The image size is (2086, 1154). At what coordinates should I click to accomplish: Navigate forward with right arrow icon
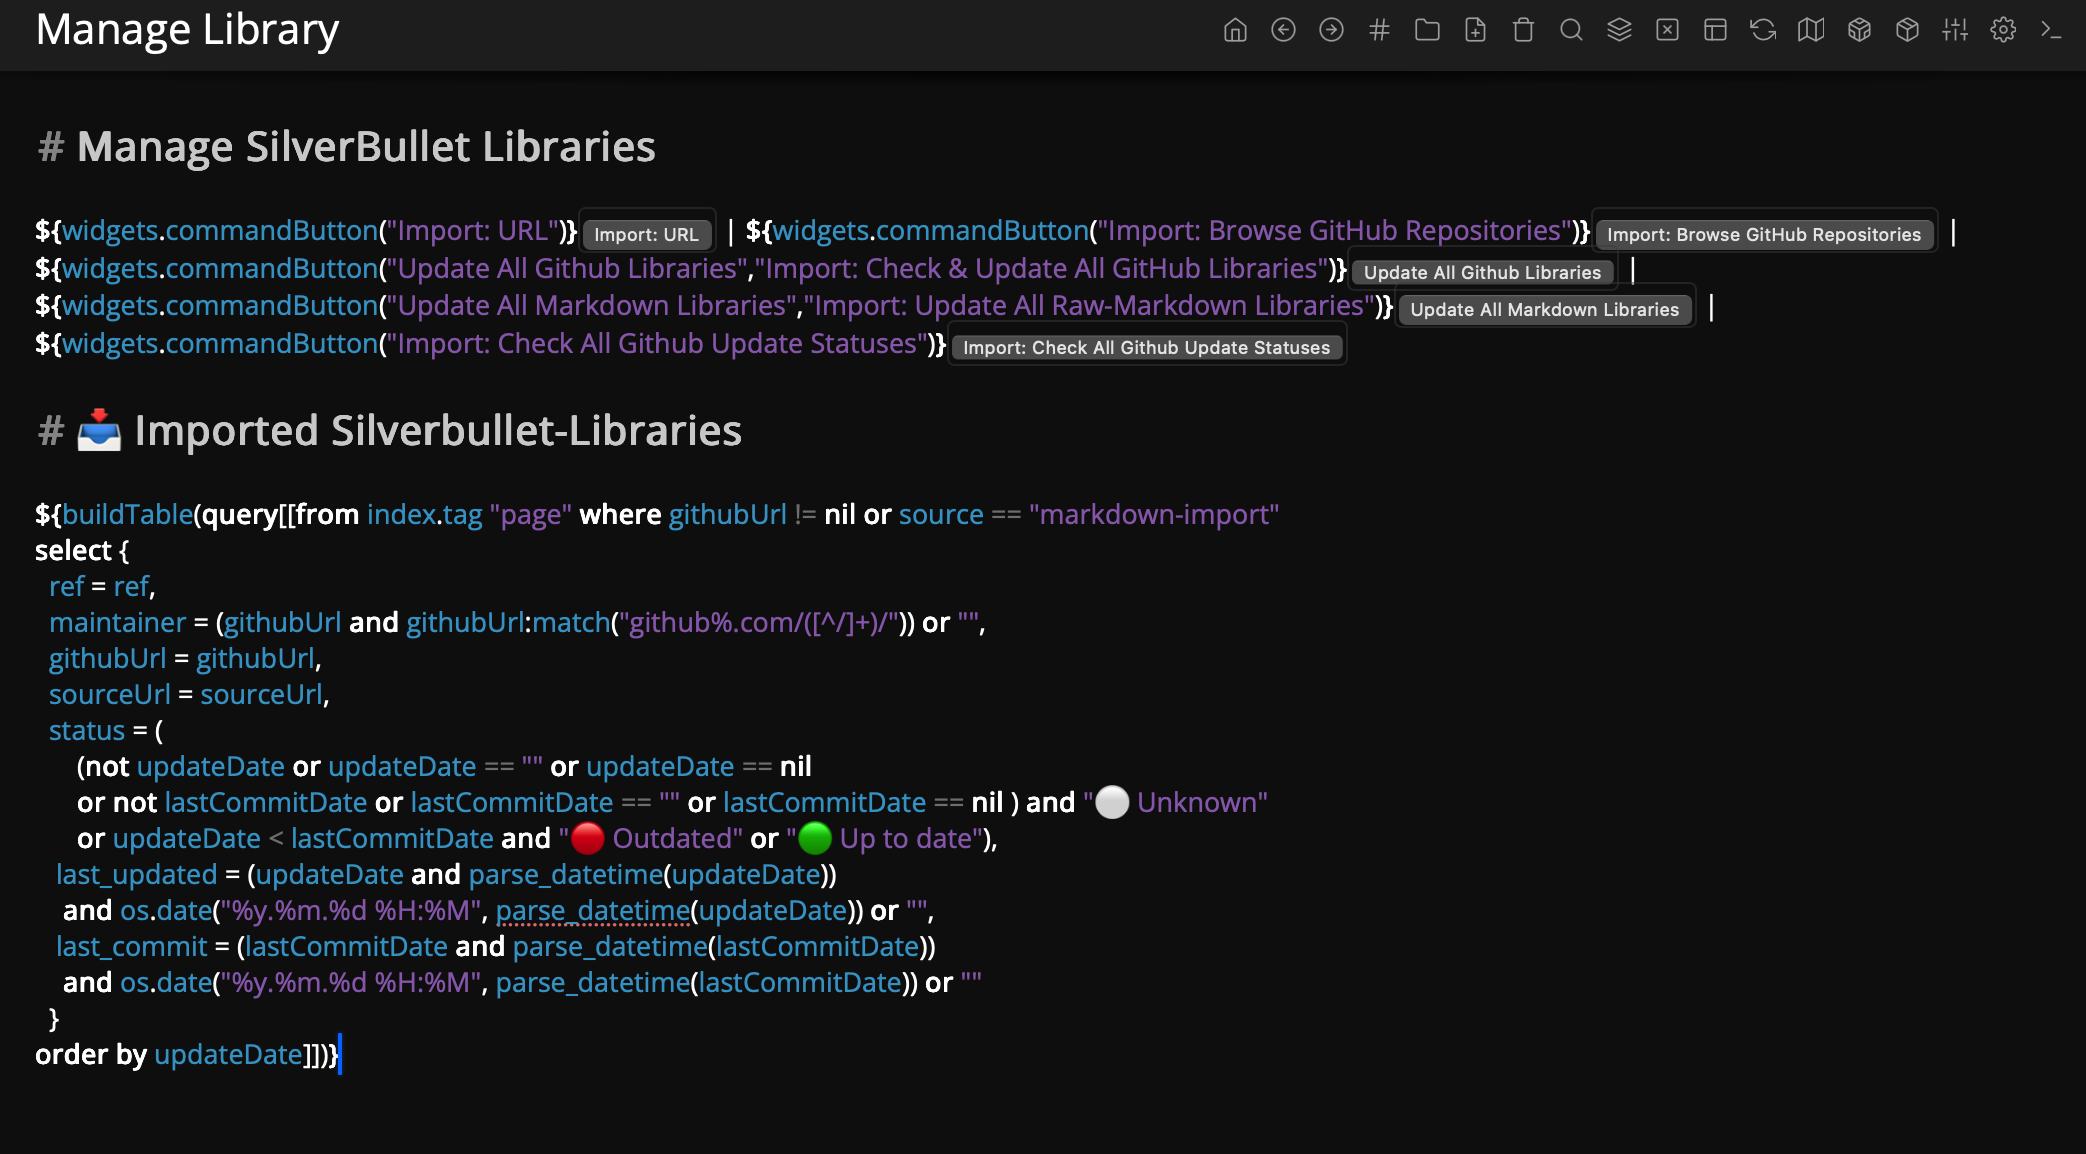tap(1331, 30)
